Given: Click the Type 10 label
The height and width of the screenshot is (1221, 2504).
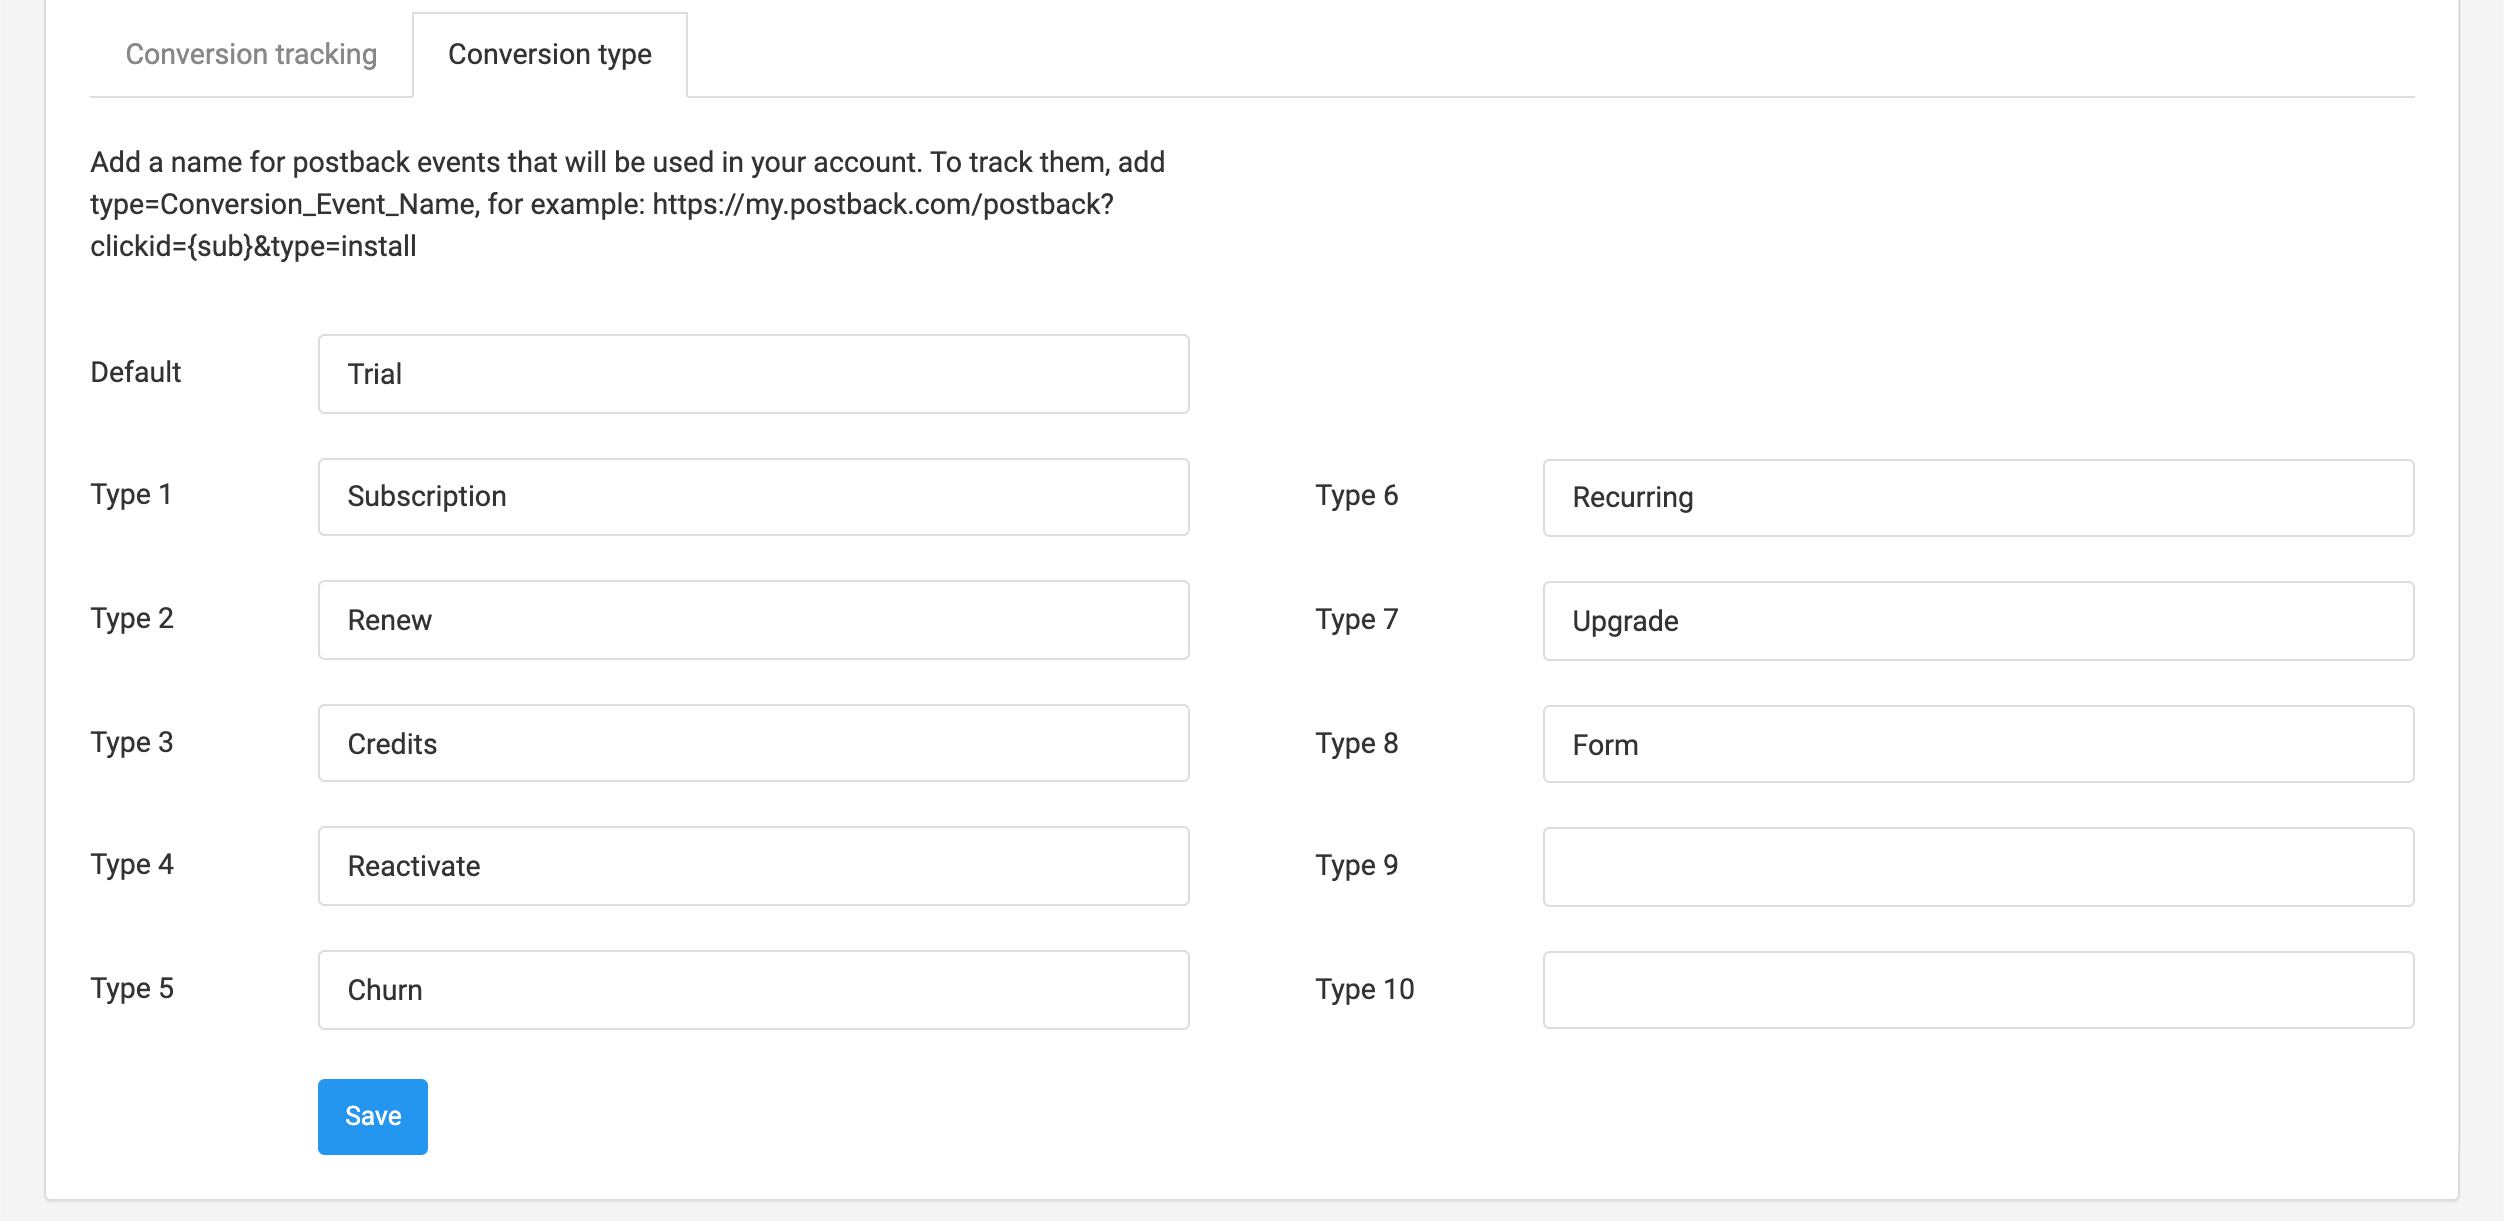Looking at the screenshot, I should 1364,990.
